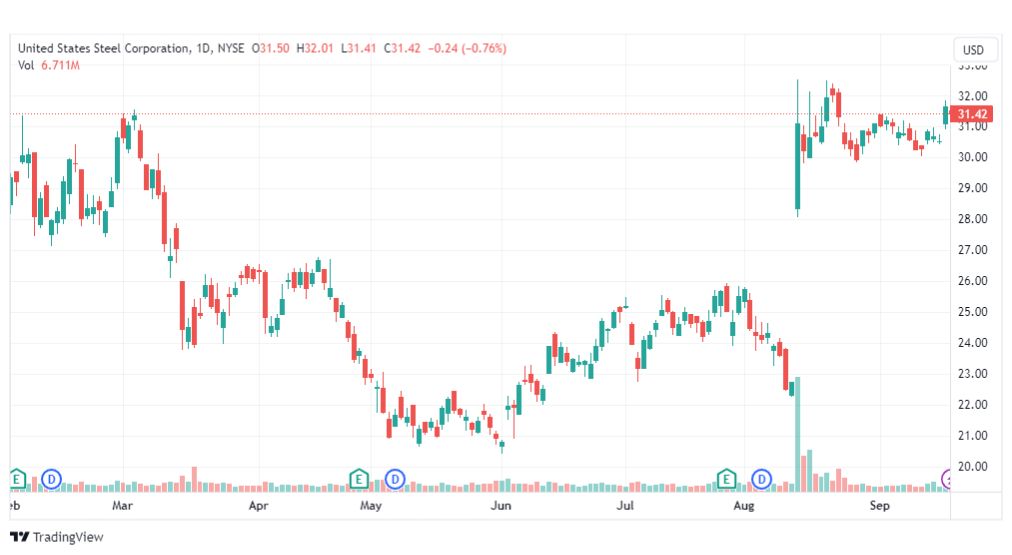Click the Sep label on time axis
This screenshot has height=555, width=1012.
(x=880, y=505)
